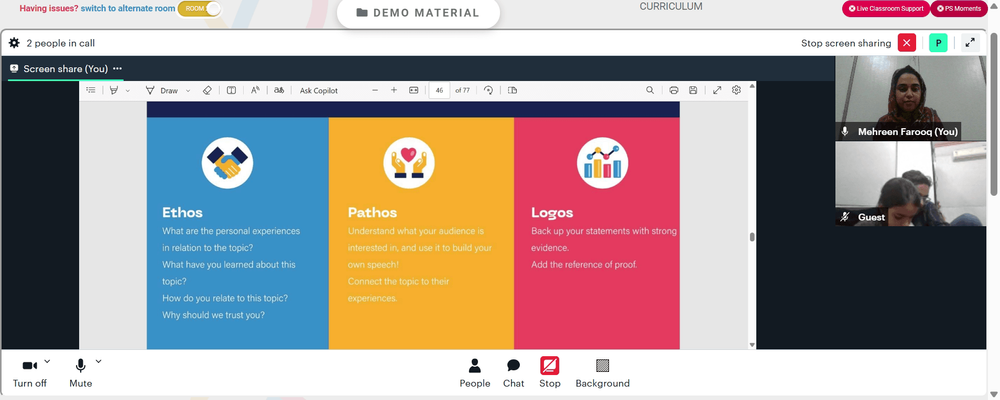Viewport: 1000px width, 400px height.
Task: Toggle the alternate ROOM switch
Action: pos(200,9)
